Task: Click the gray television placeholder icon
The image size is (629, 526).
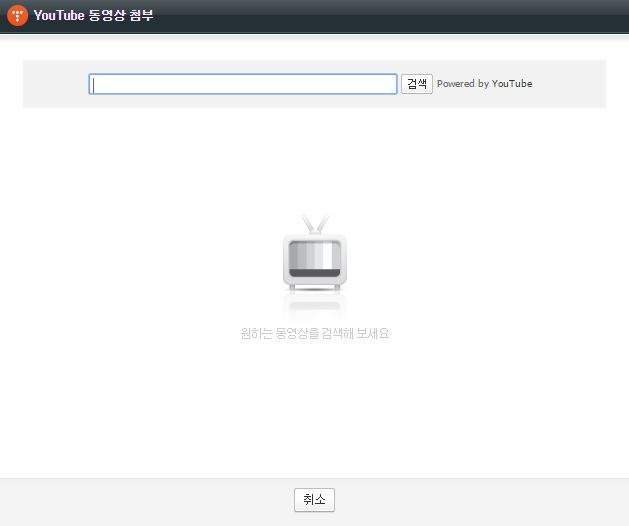Action: coord(315,253)
